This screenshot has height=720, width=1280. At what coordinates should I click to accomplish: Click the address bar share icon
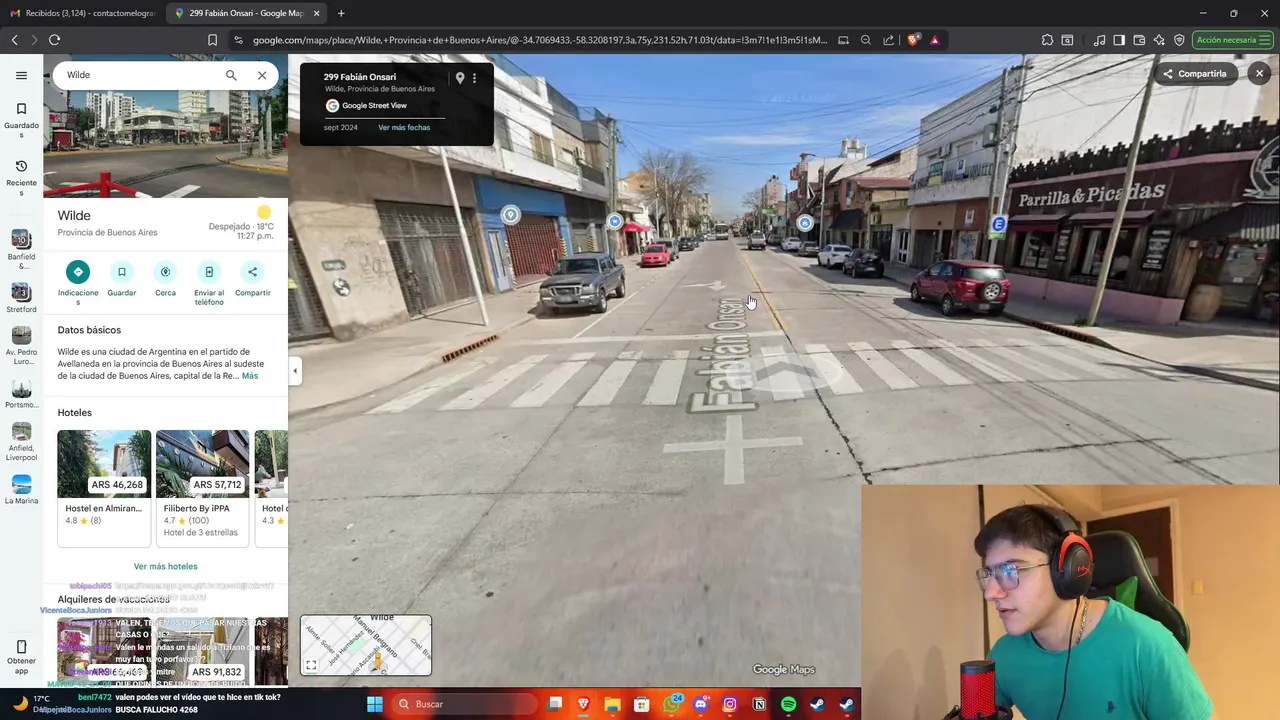888,40
